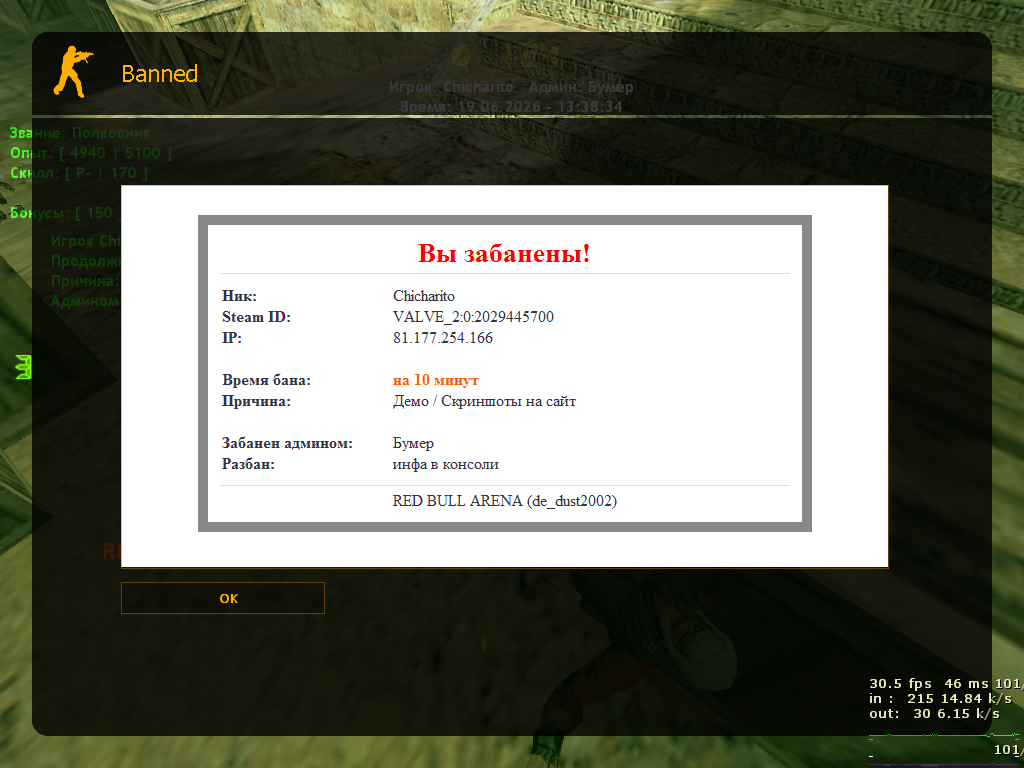The width and height of the screenshot is (1024, 768).
Task: Click the 'in : 215 14.84 k/s' net graph line
Action: point(940,699)
